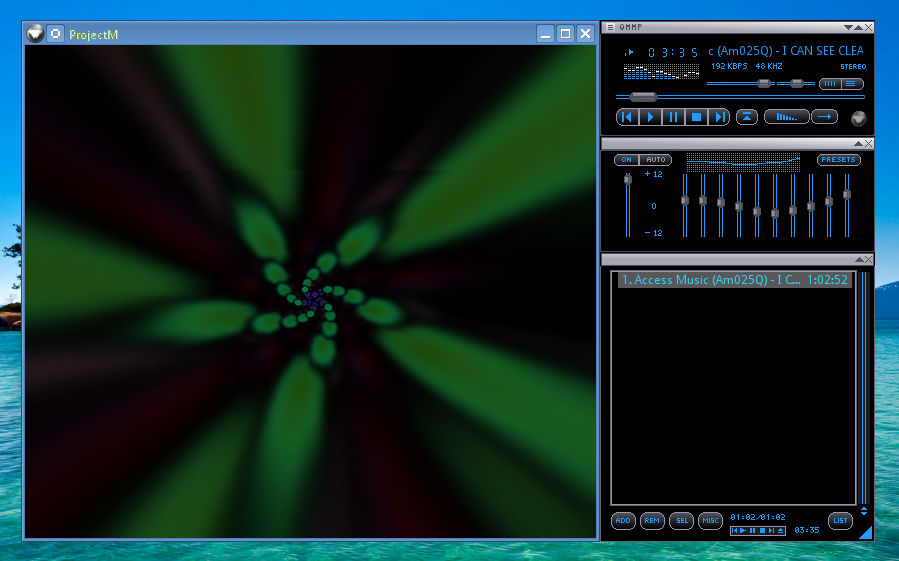The width and height of the screenshot is (899, 561).
Task: Click the scrolling song title 'I CAN SEE CLEA'
Action: 786,51
